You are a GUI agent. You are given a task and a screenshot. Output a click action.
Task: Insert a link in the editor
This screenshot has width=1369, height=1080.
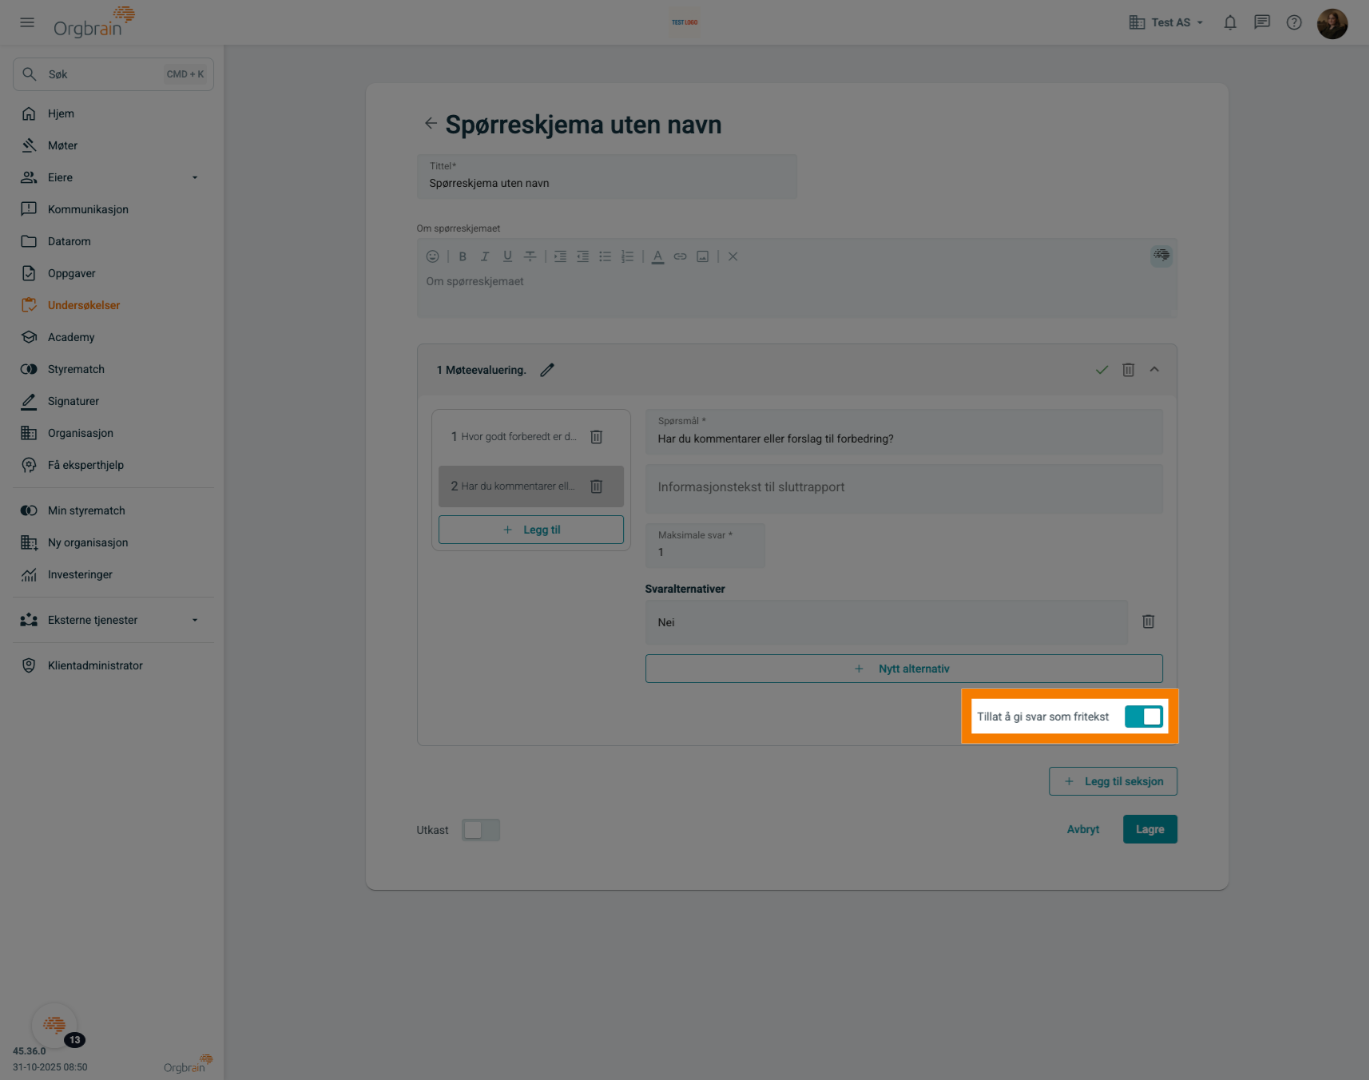coord(680,257)
